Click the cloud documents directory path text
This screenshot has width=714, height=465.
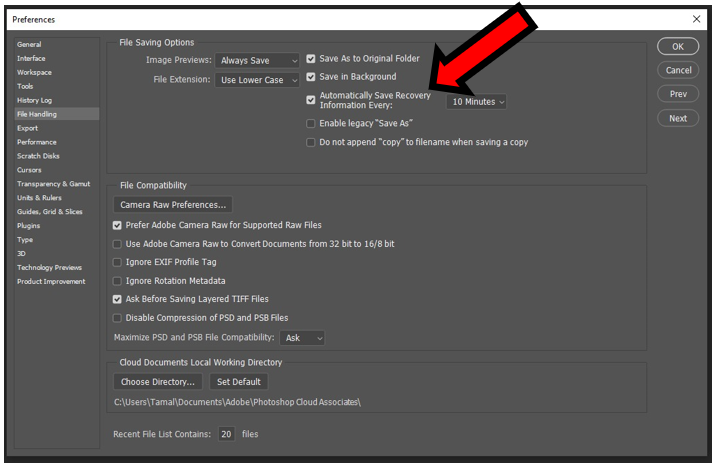[x=237, y=402]
